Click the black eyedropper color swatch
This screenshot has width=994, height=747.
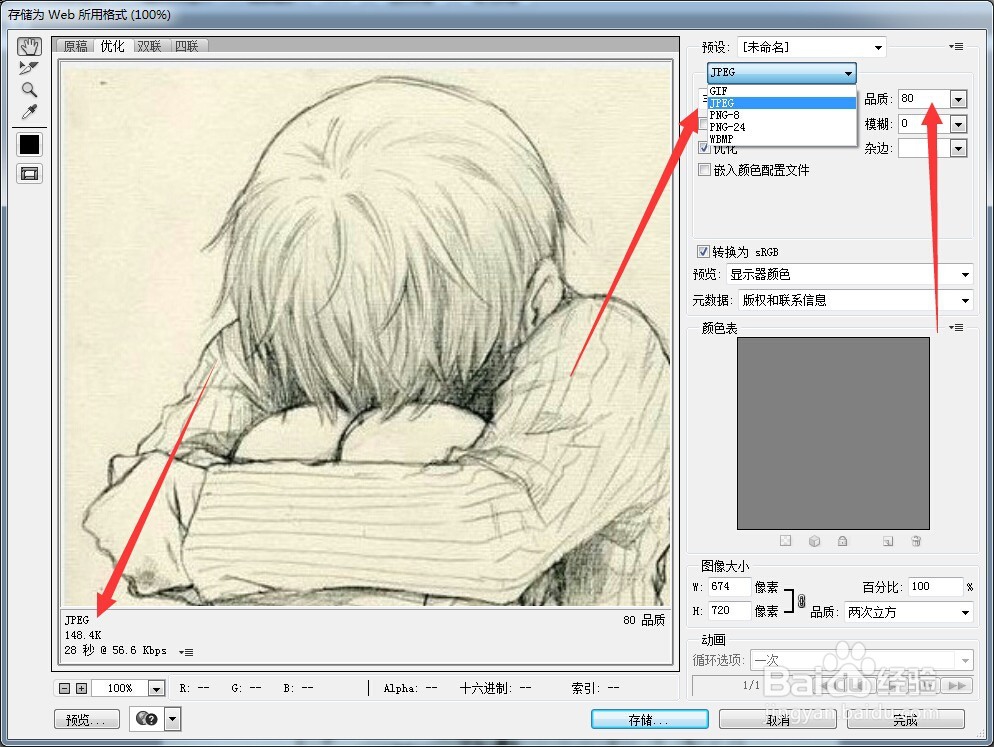point(29,144)
